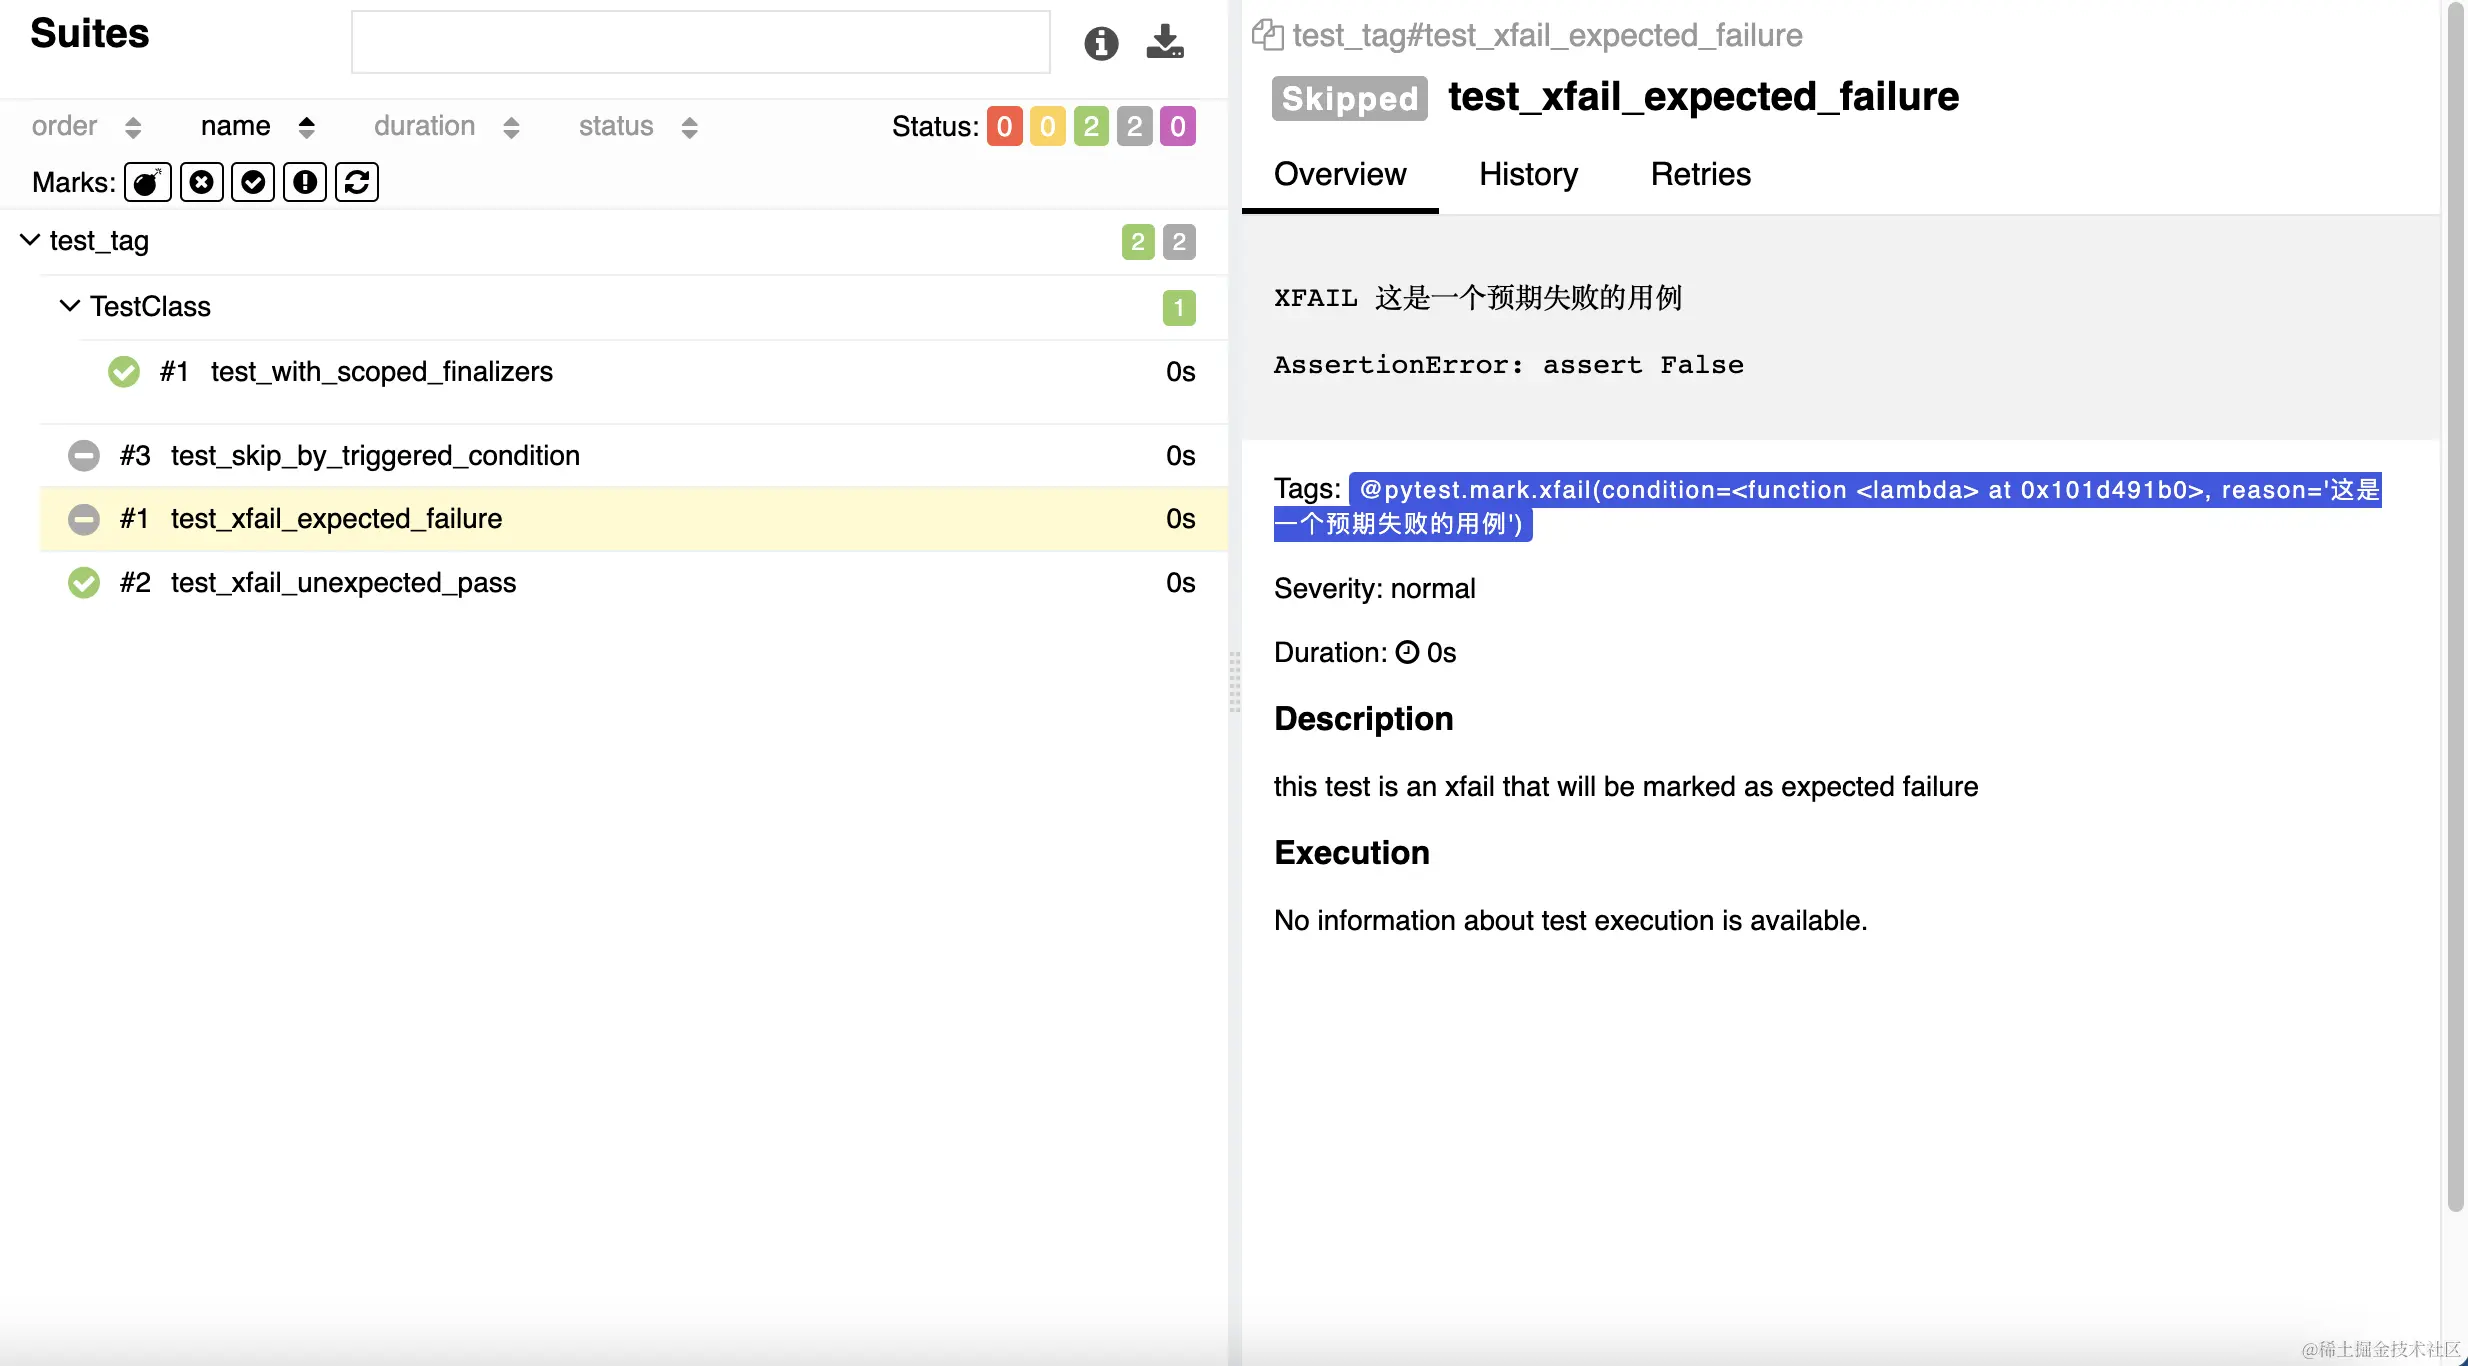
Task: Toggle the new passed checkmark mark filter
Action: (253, 182)
